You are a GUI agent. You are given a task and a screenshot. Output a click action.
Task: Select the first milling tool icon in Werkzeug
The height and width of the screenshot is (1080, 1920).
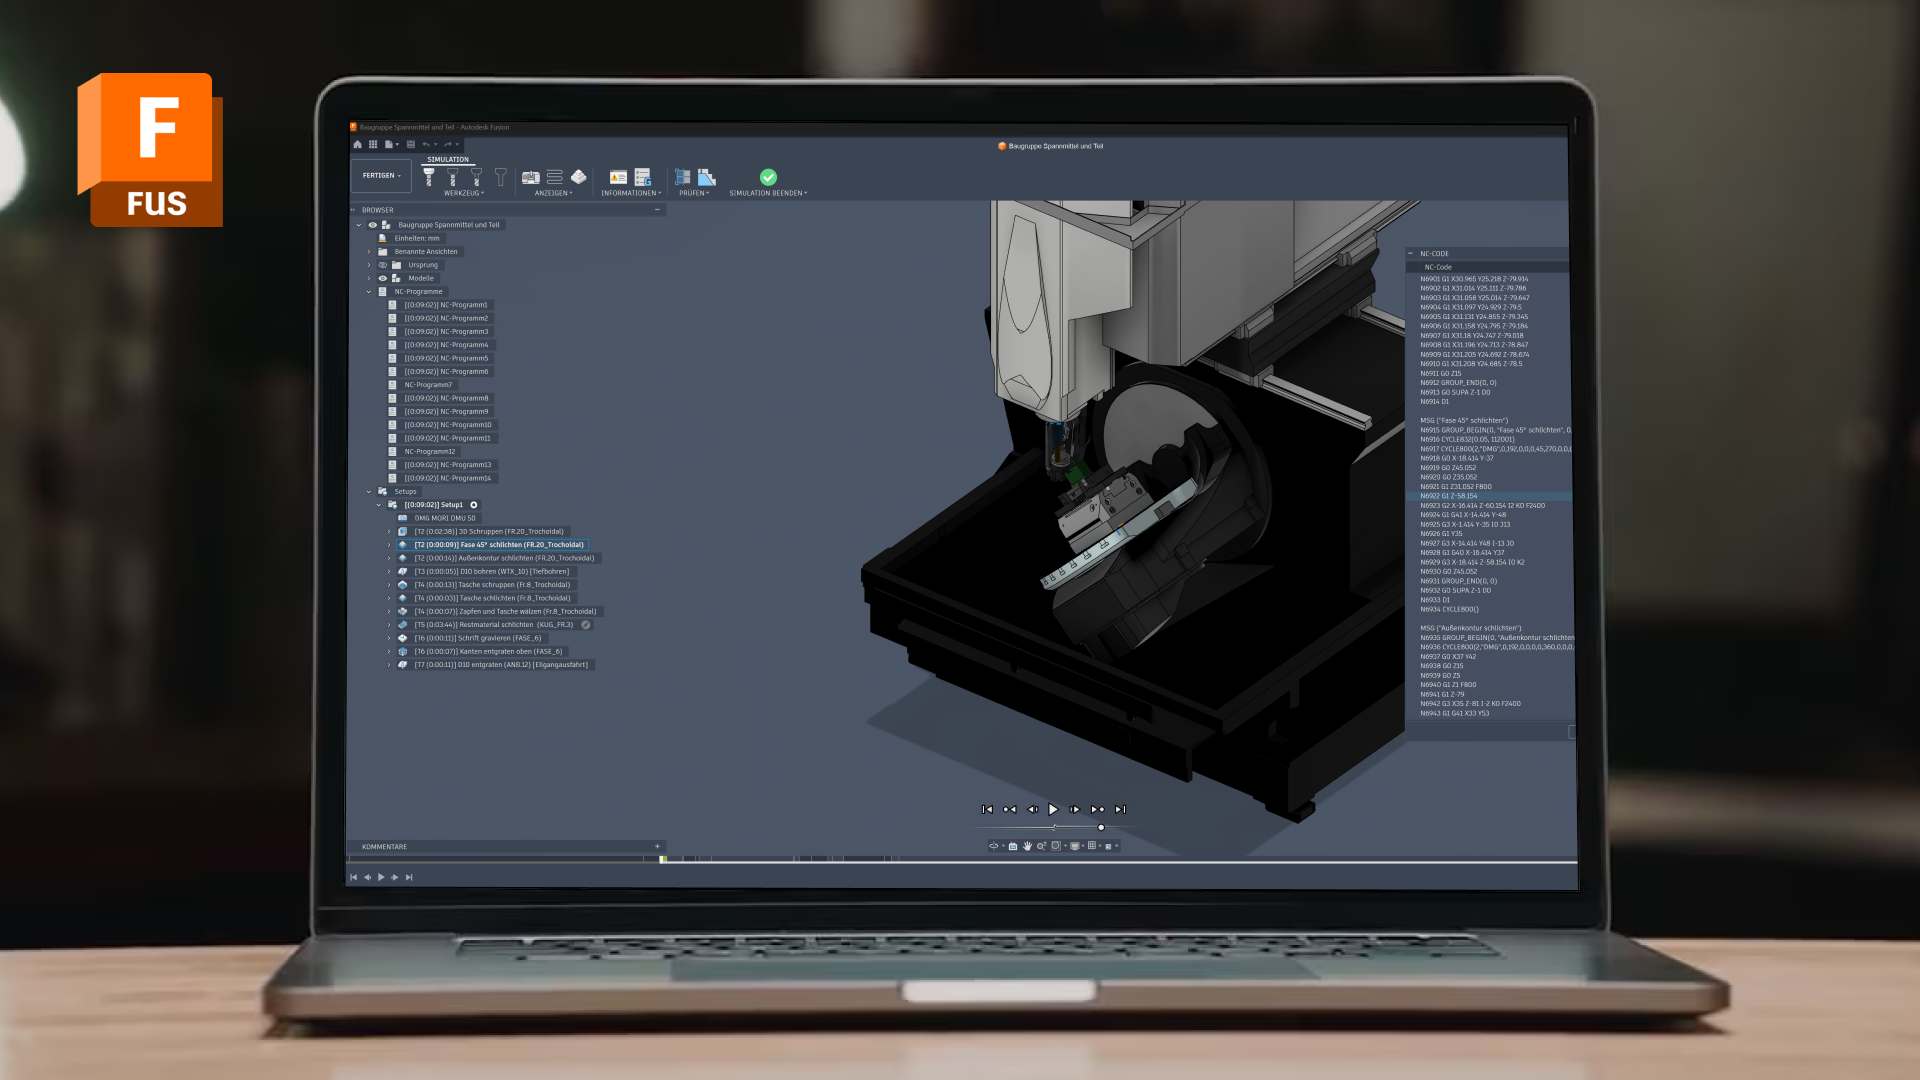click(429, 177)
